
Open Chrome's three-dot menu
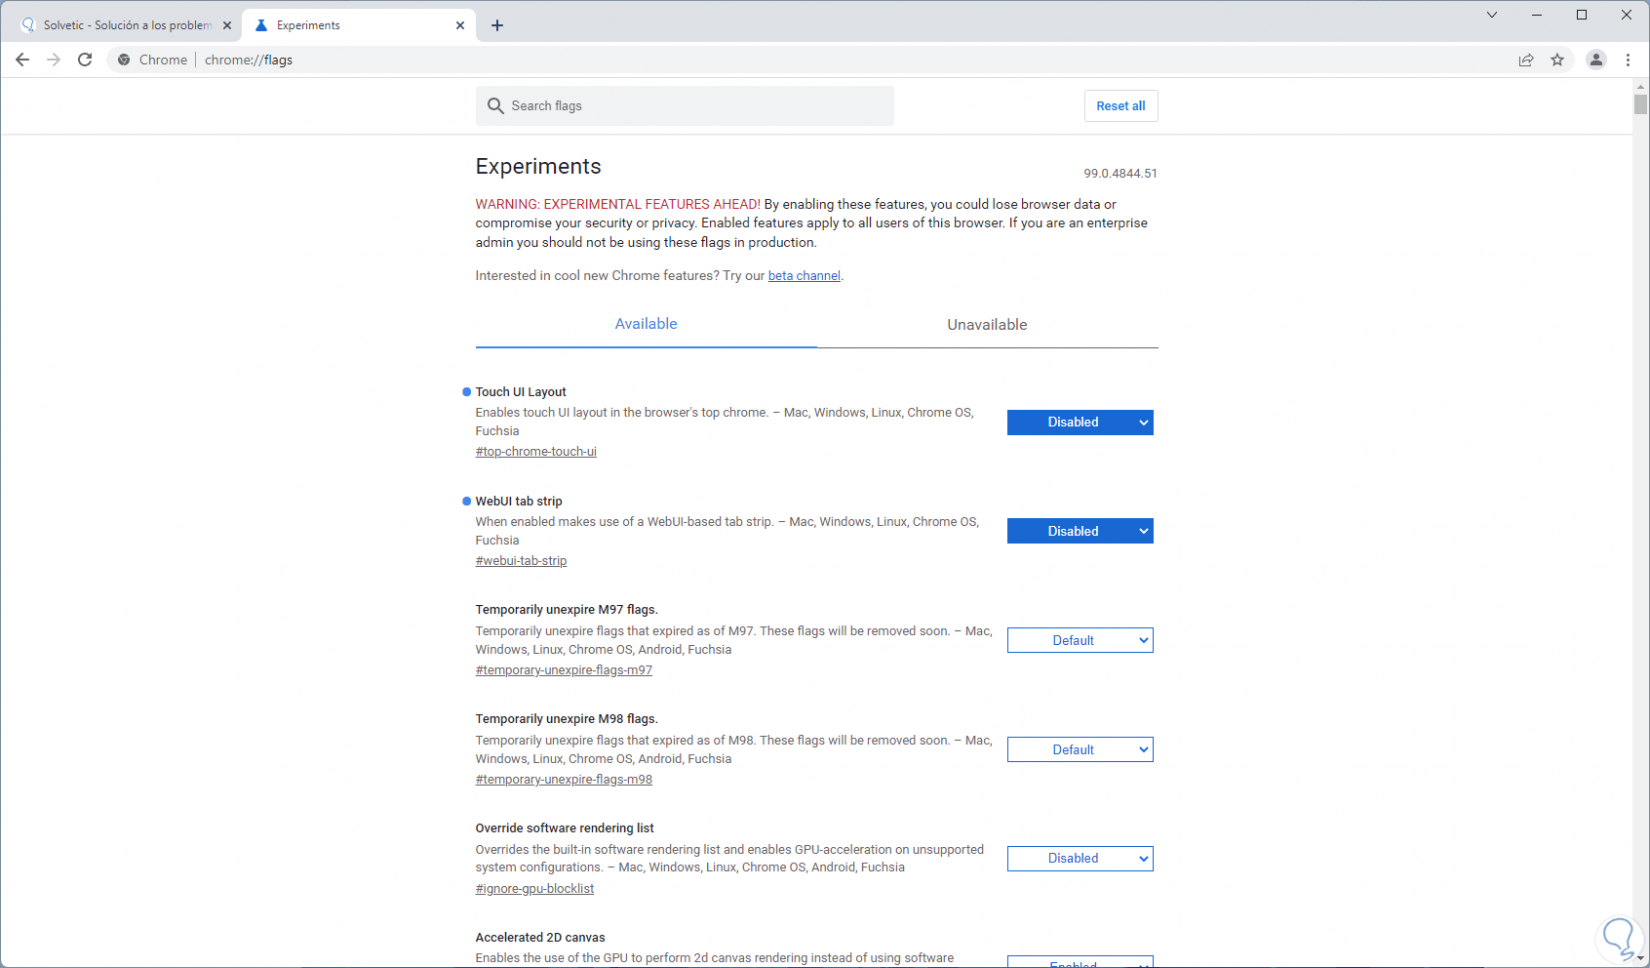point(1628,60)
